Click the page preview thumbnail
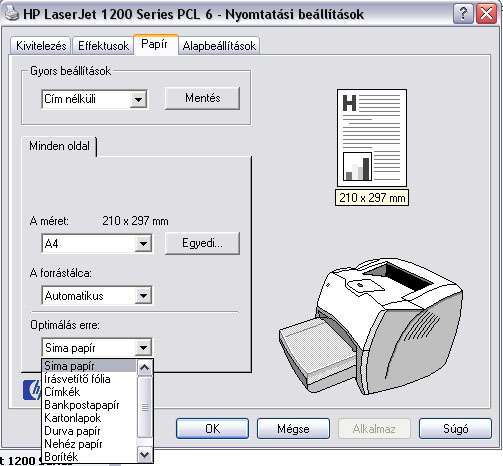The image size is (503, 466). (372, 138)
